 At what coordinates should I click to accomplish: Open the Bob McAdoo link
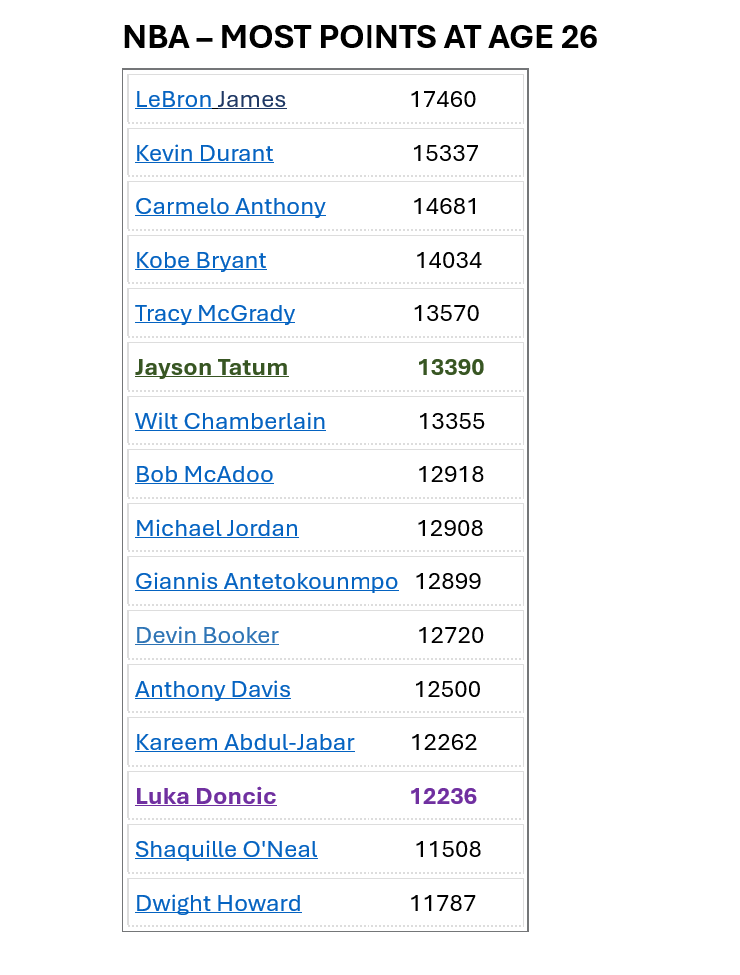[x=204, y=475]
